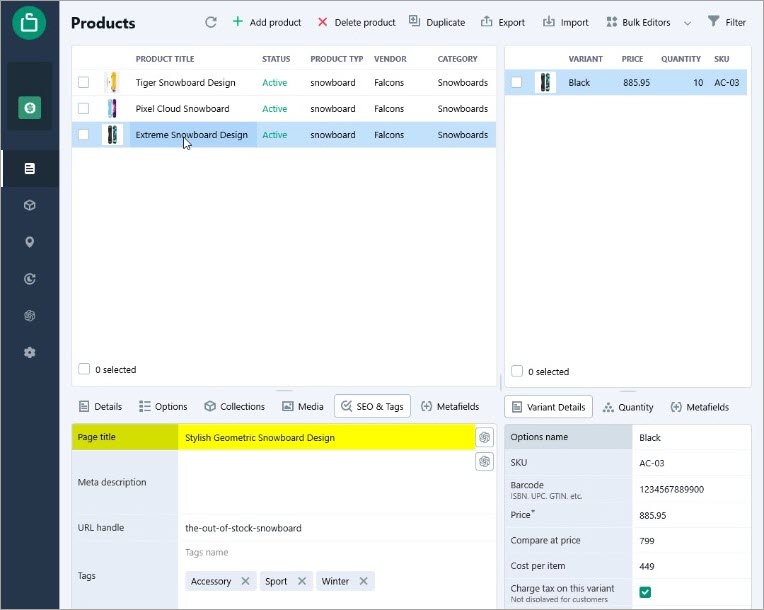
Task: Remove the Sport tag
Action: coord(302,581)
